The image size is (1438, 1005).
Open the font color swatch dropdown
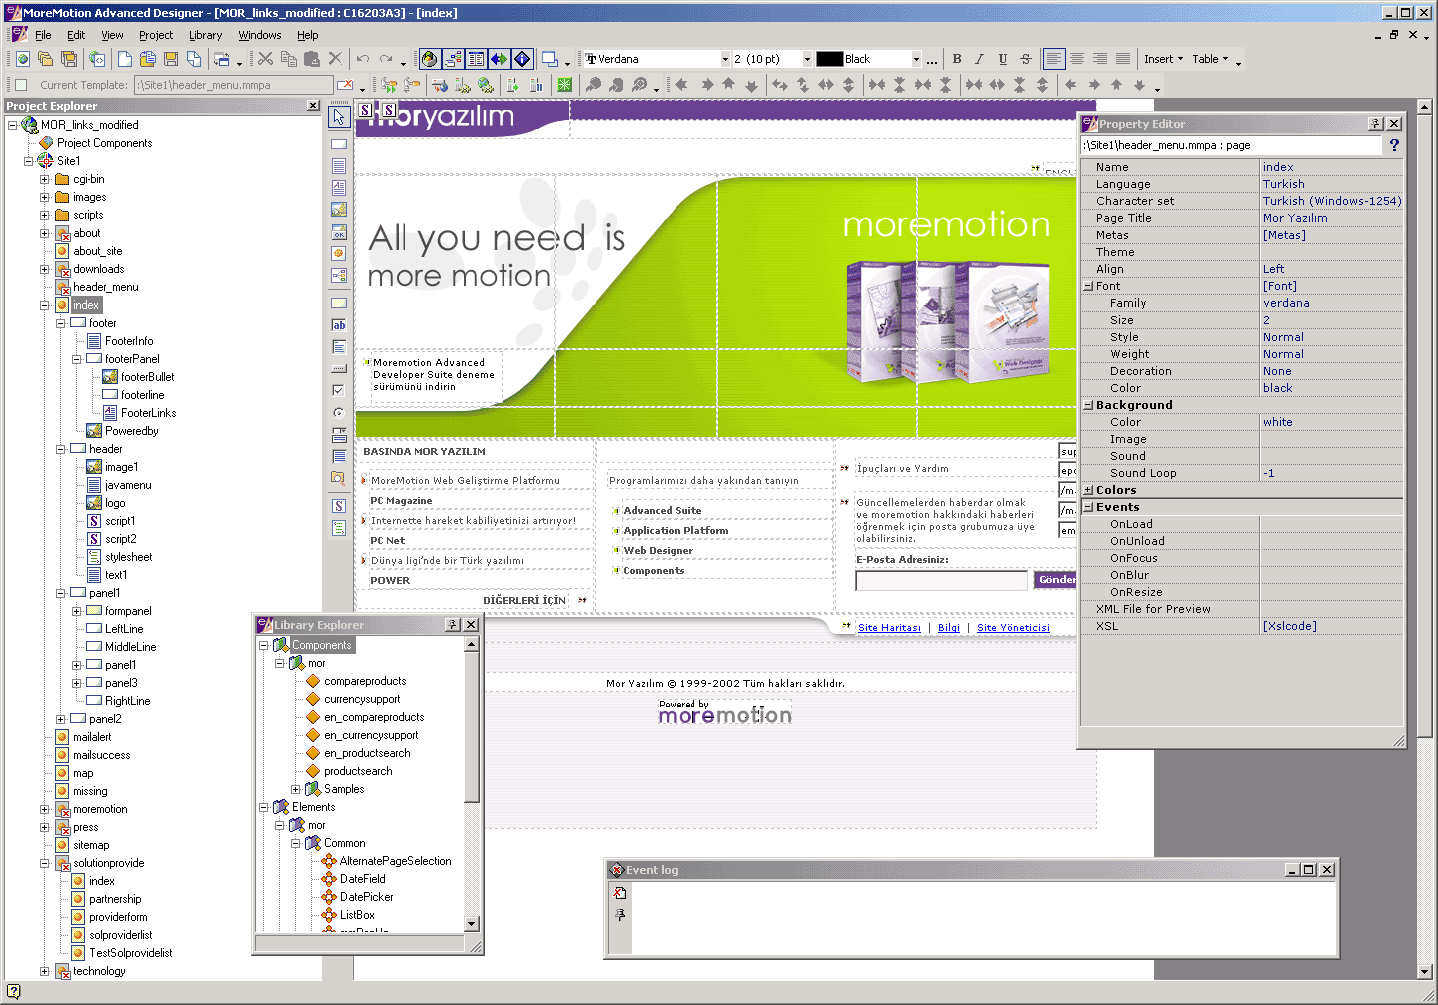917,59
